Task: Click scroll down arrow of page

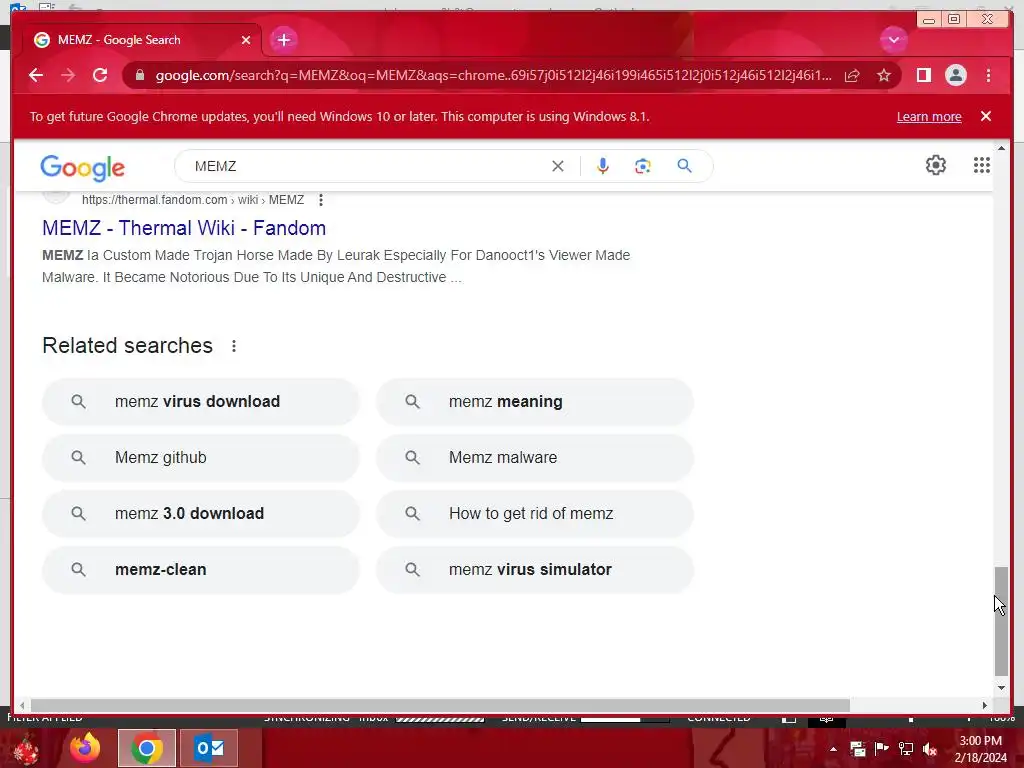Action: click(x=1001, y=688)
